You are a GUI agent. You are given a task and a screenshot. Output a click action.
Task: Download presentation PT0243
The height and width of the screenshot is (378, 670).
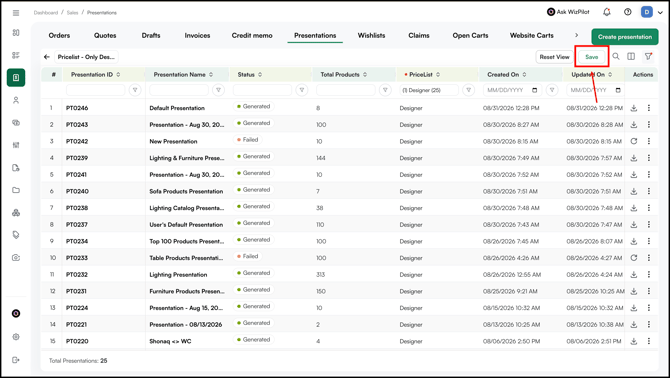634,125
